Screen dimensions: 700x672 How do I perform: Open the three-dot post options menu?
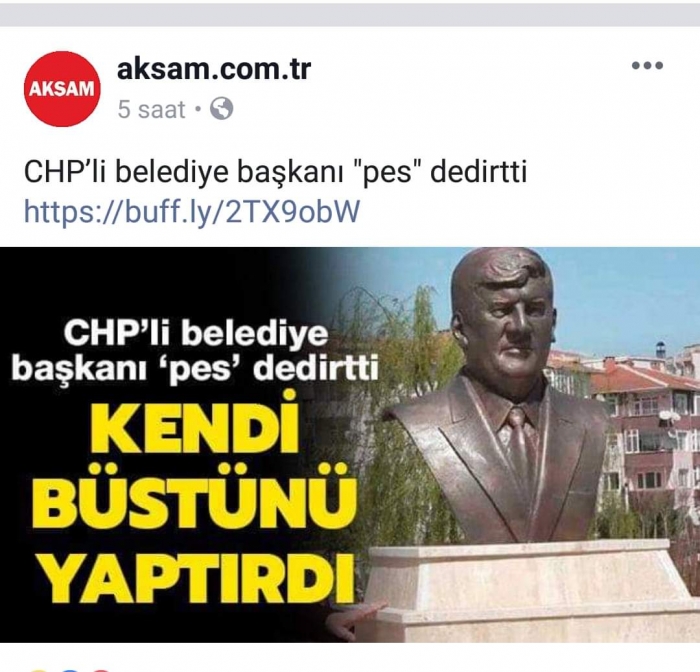pos(647,66)
